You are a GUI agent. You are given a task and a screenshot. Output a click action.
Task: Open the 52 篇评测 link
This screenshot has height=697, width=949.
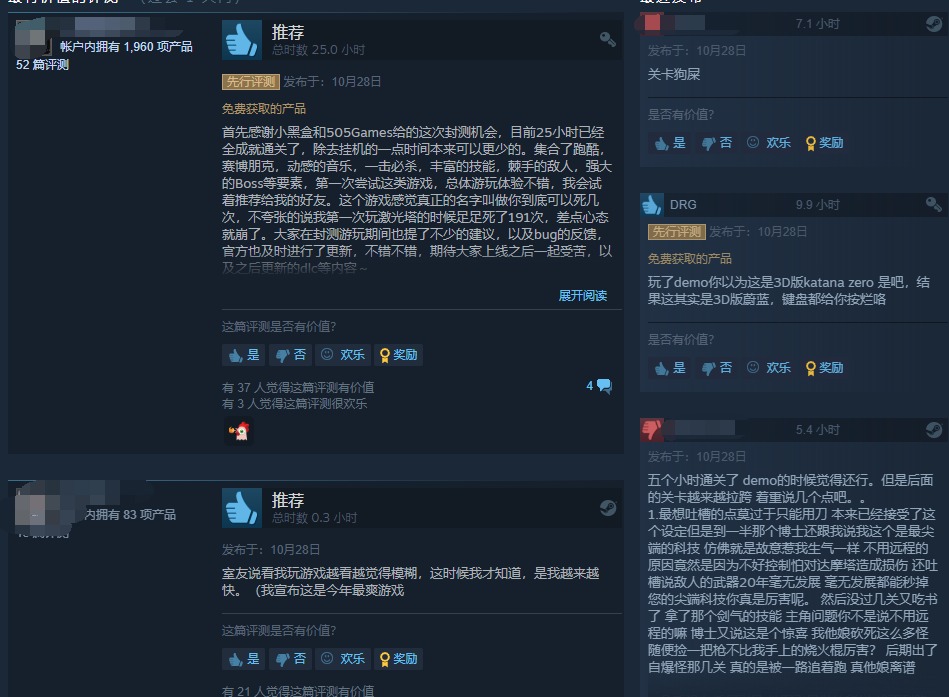[x=42, y=65]
